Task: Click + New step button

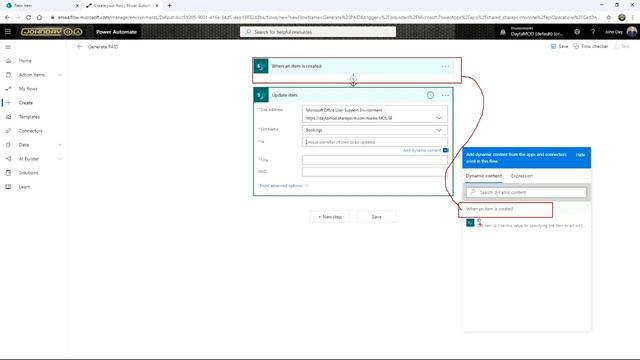Action: (330, 217)
